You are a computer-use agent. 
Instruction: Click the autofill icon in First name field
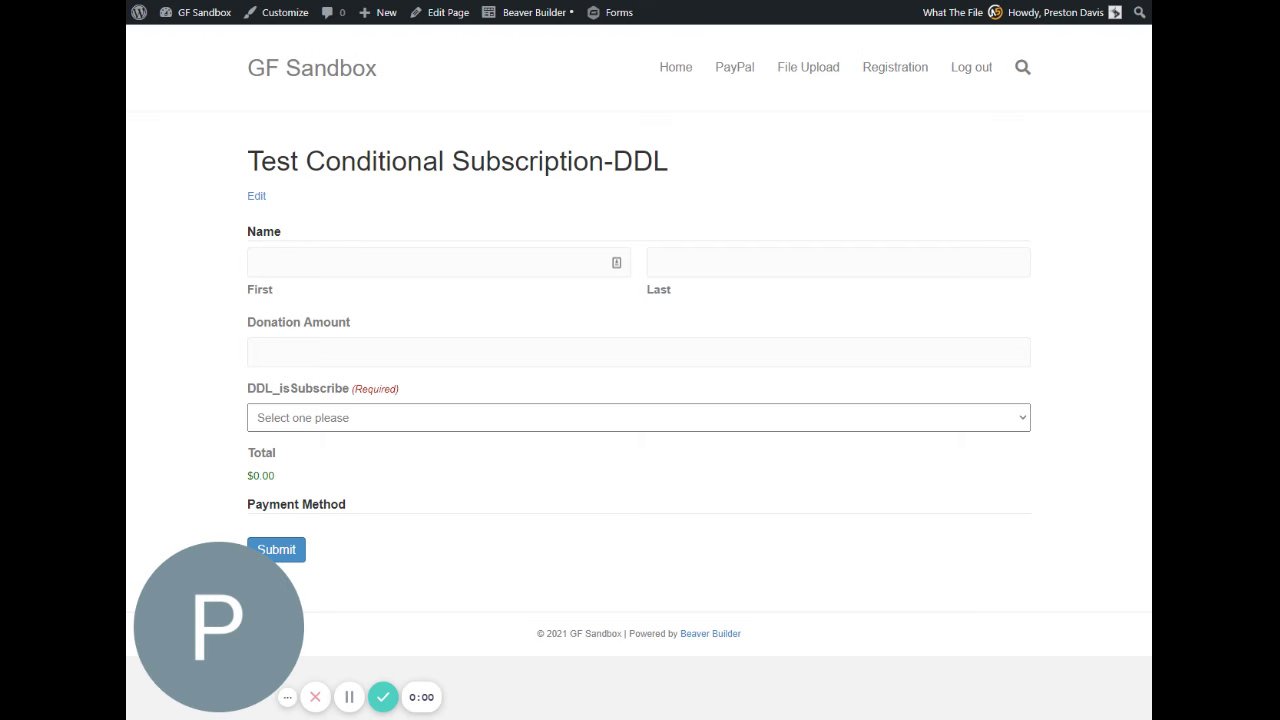[x=616, y=263]
